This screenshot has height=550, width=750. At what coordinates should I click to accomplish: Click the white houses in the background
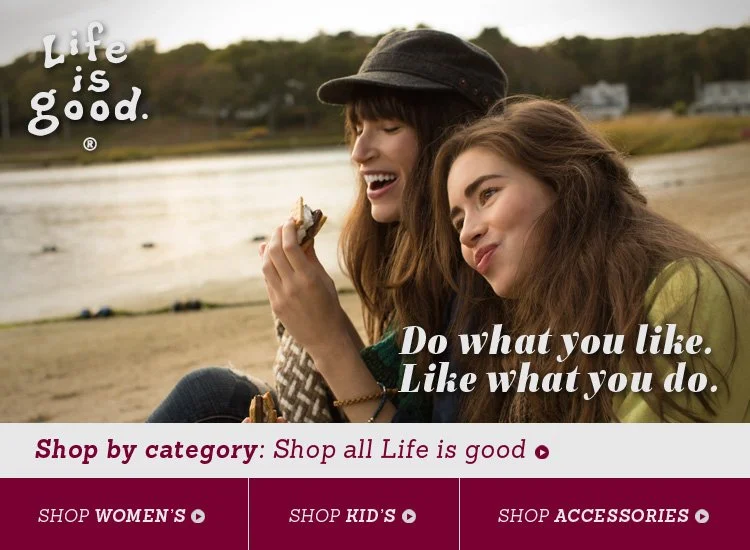(x=660, y=99)
